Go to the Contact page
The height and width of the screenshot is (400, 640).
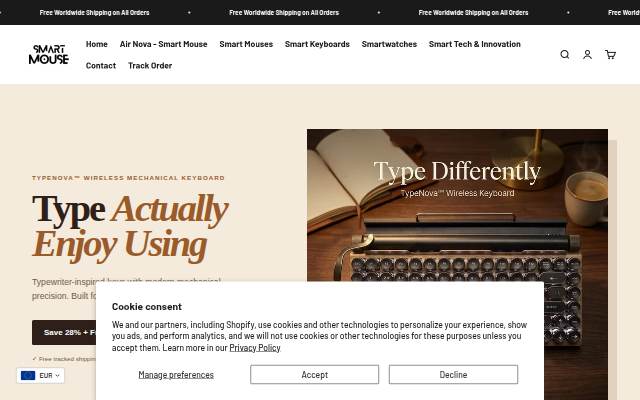[x=101, y=65]
